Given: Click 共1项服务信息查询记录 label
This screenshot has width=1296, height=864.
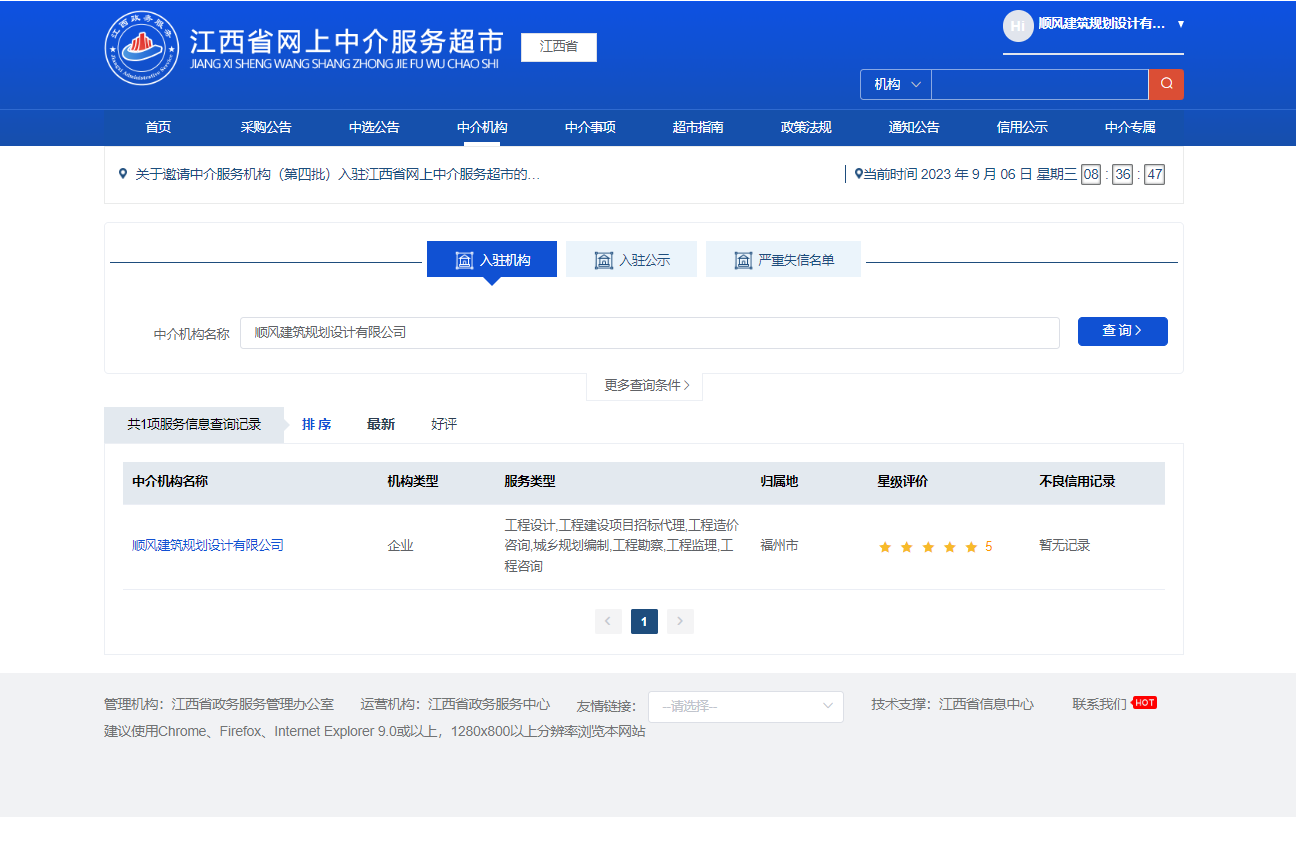Looking at the screenshot, I should click(x=194, y=425).
